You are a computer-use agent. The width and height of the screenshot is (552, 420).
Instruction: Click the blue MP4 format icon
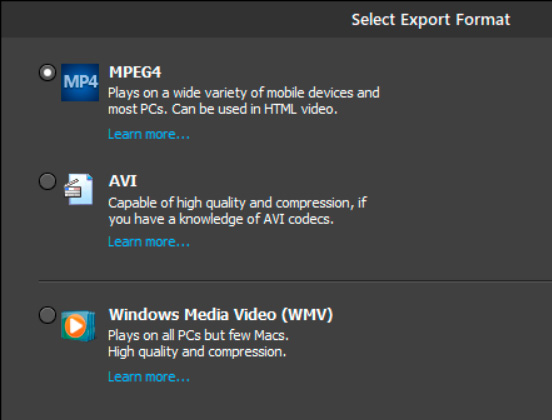[80, 82]
